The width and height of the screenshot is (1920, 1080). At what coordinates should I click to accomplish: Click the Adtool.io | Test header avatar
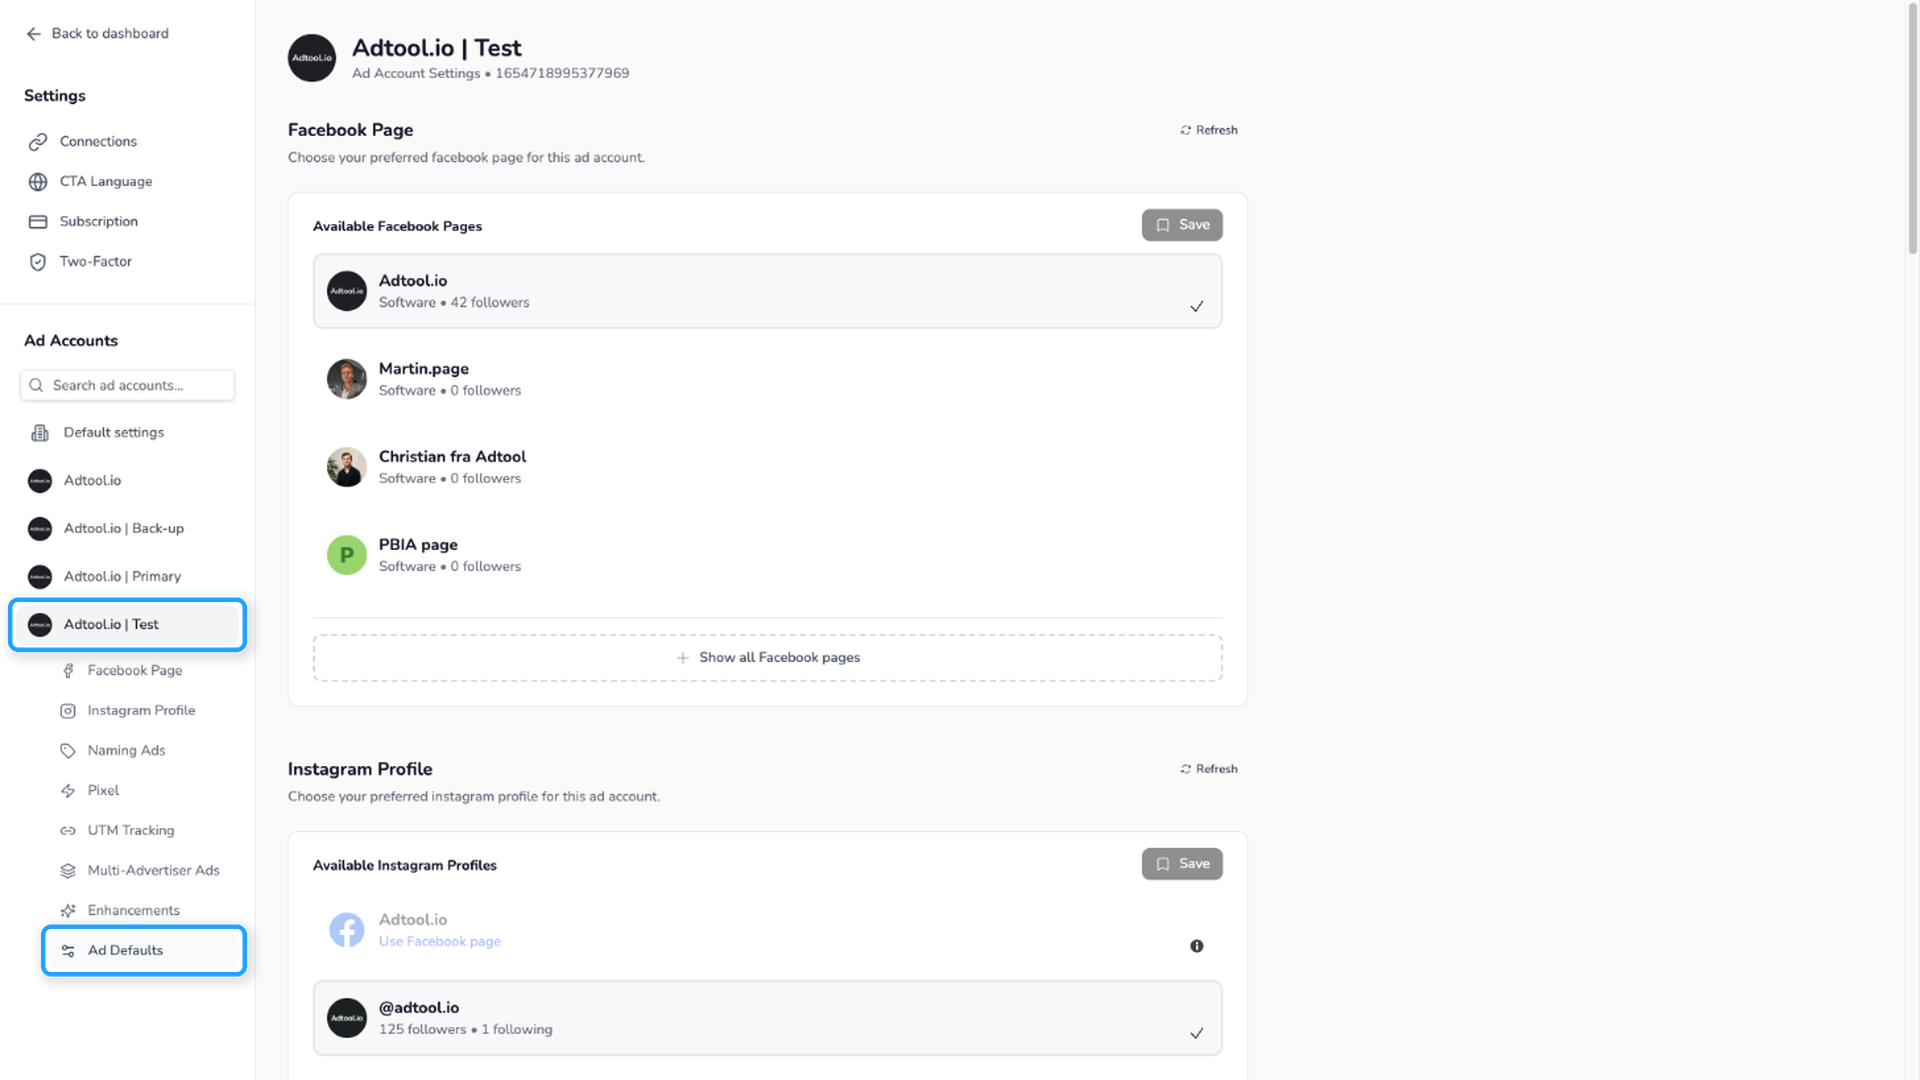pos(312,58)
